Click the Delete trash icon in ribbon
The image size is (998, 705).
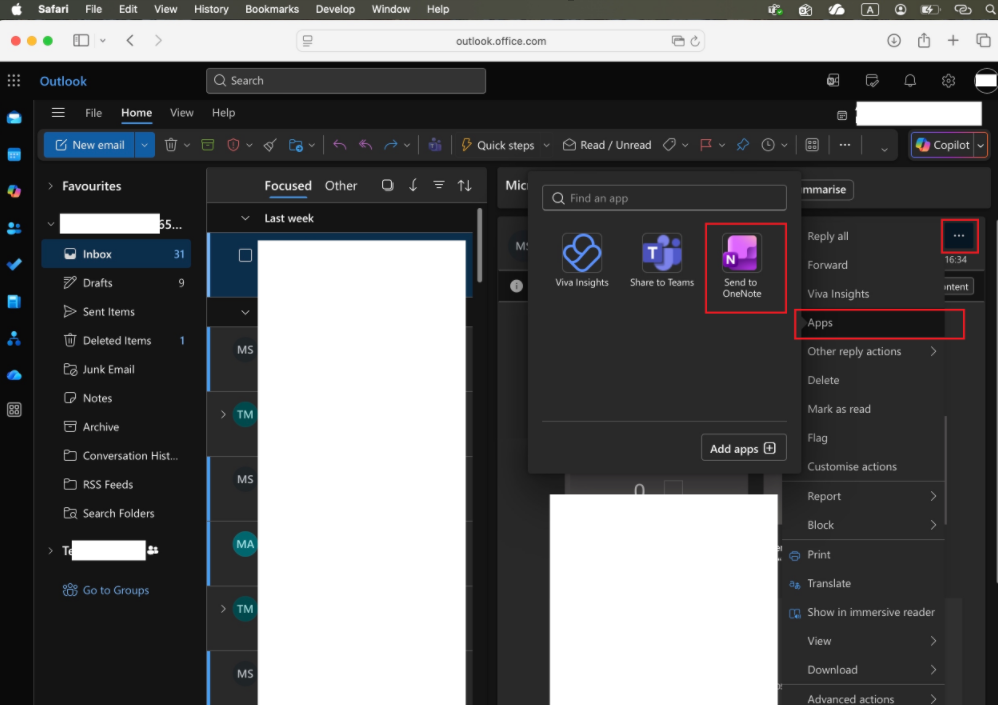(x=171, y=145)
